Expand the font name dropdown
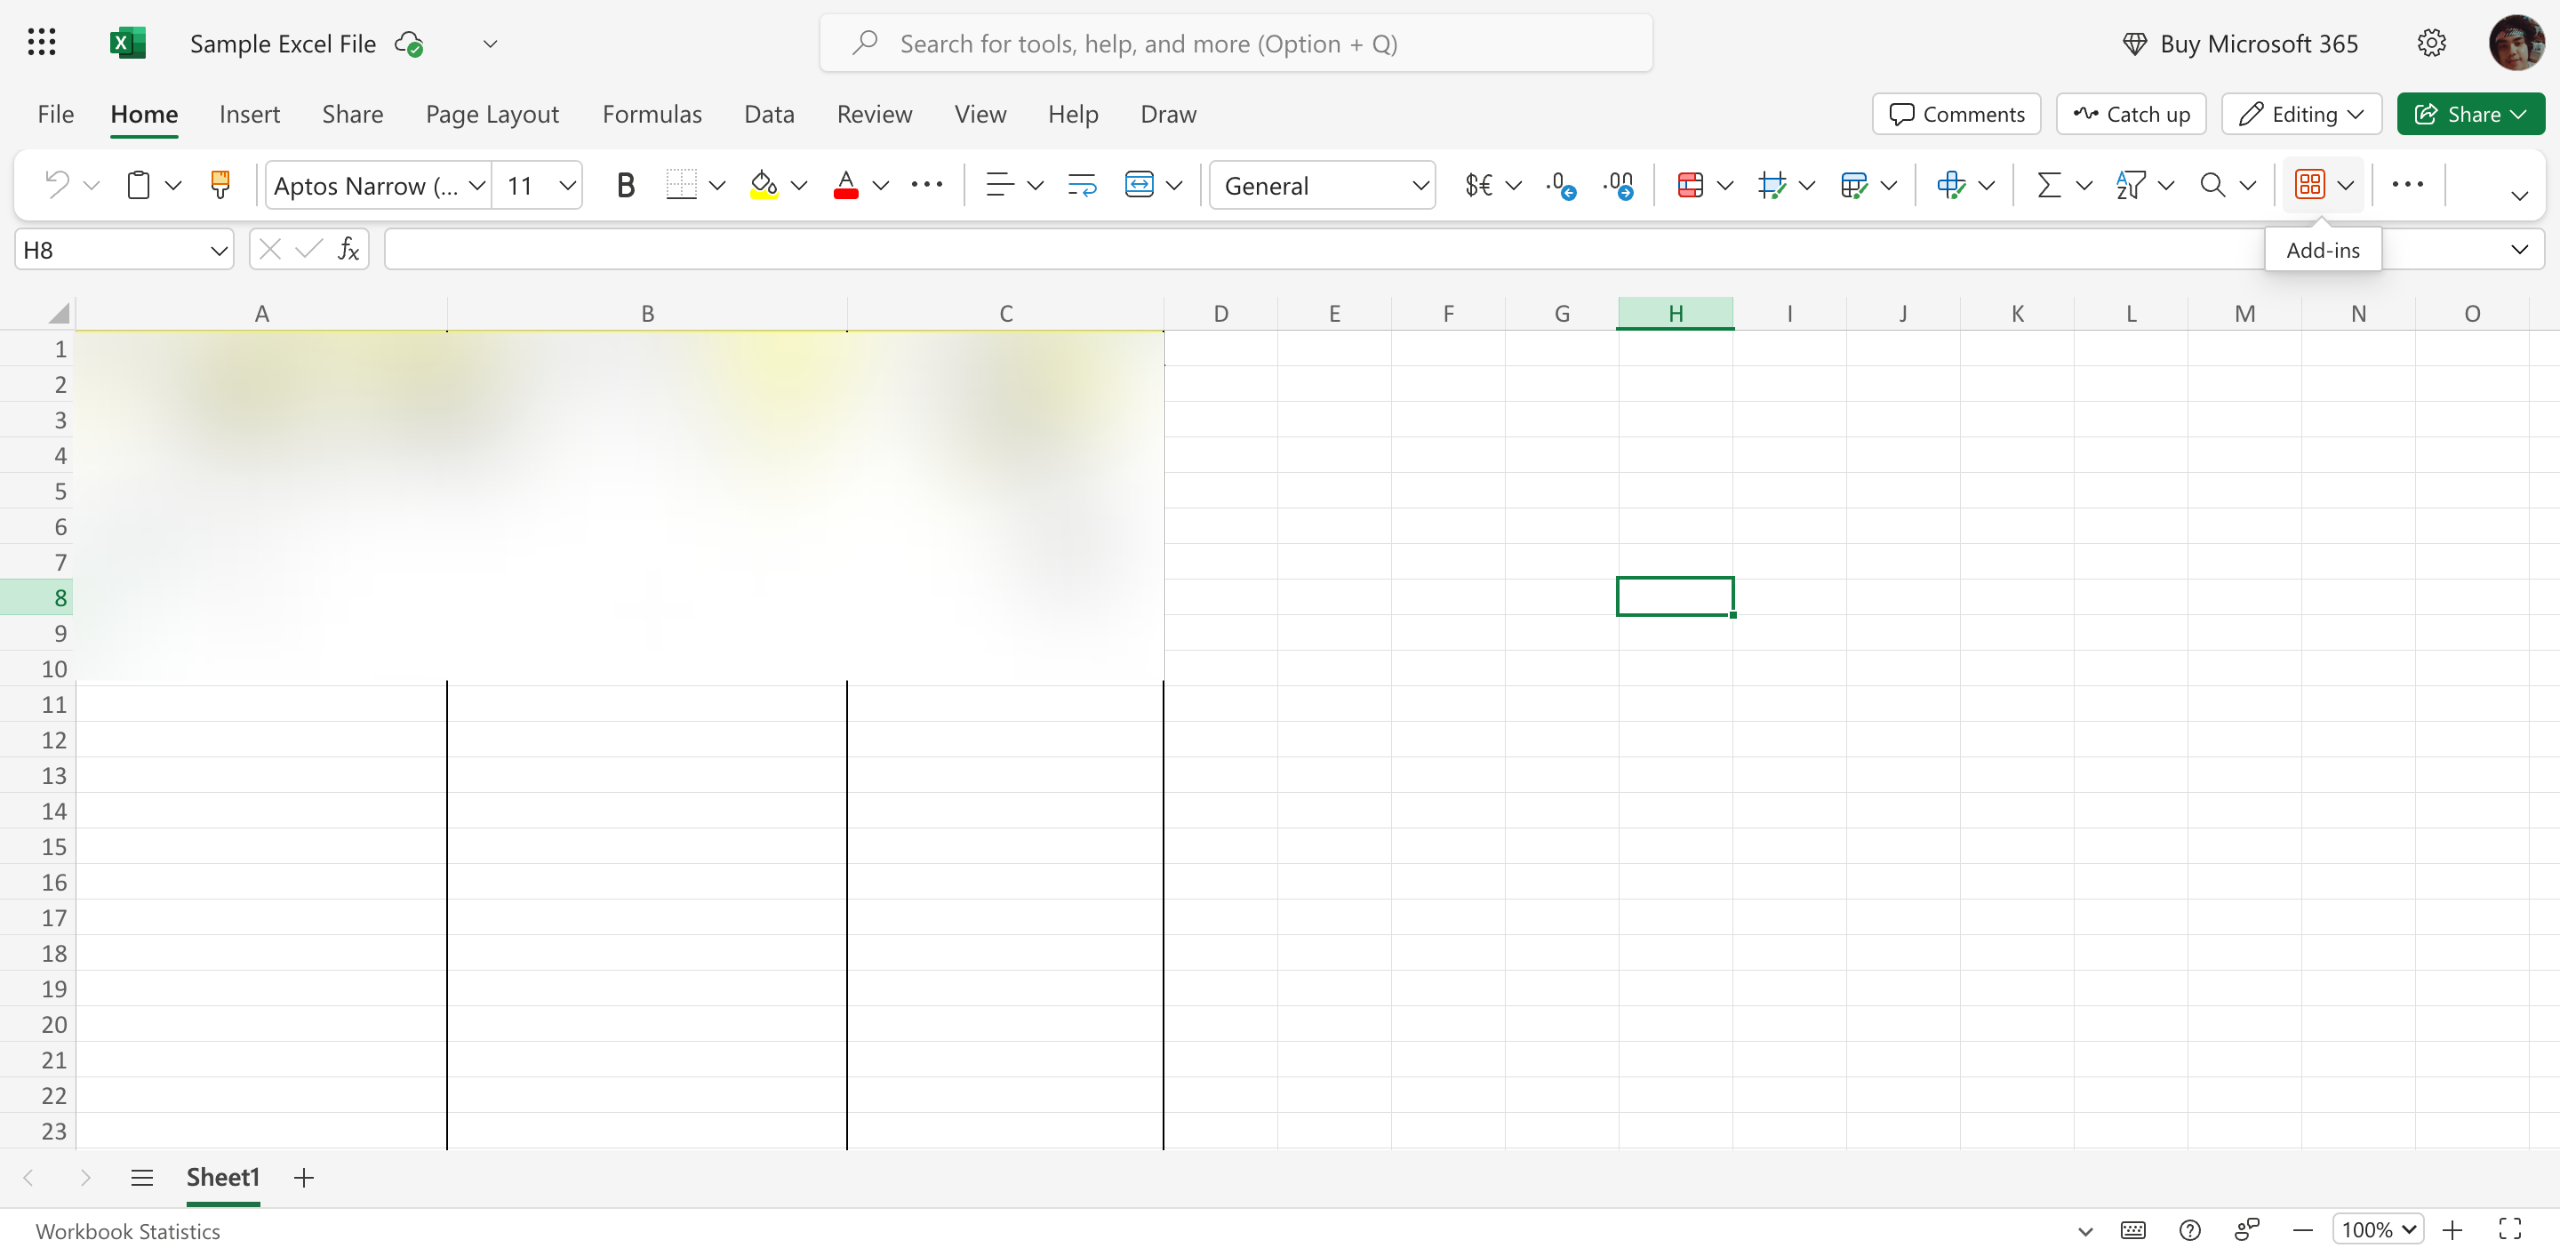The width and height of the screenshot is (2560, 1248). pyautogui.click(x=477, y=186)
